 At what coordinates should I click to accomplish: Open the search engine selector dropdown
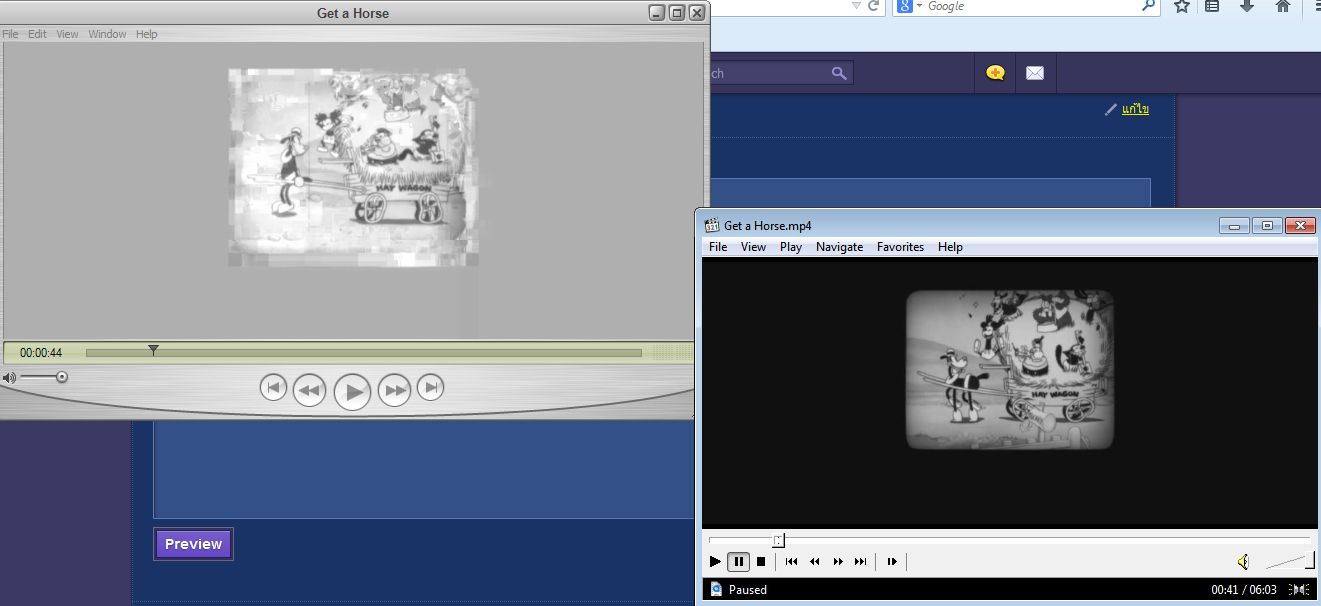[908, 6]
